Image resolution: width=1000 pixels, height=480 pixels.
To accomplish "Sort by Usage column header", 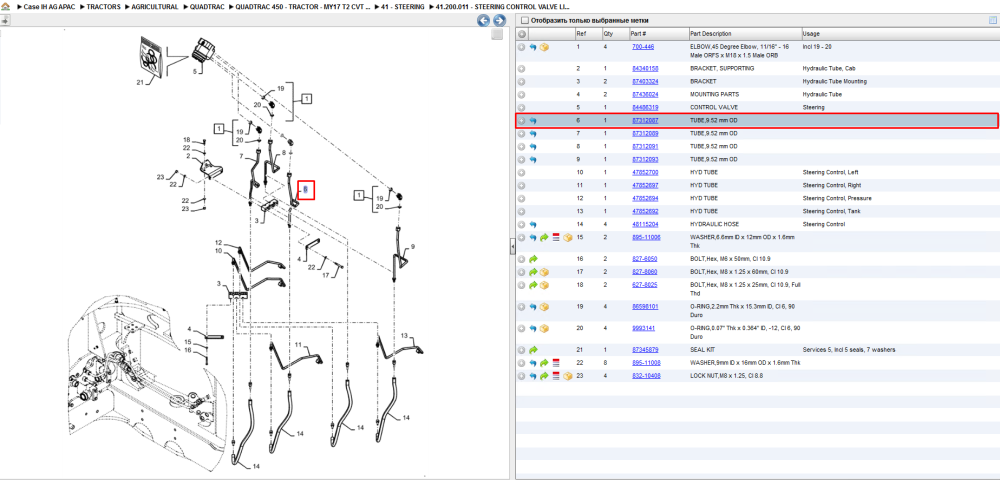I will click(x=899, y=34).
